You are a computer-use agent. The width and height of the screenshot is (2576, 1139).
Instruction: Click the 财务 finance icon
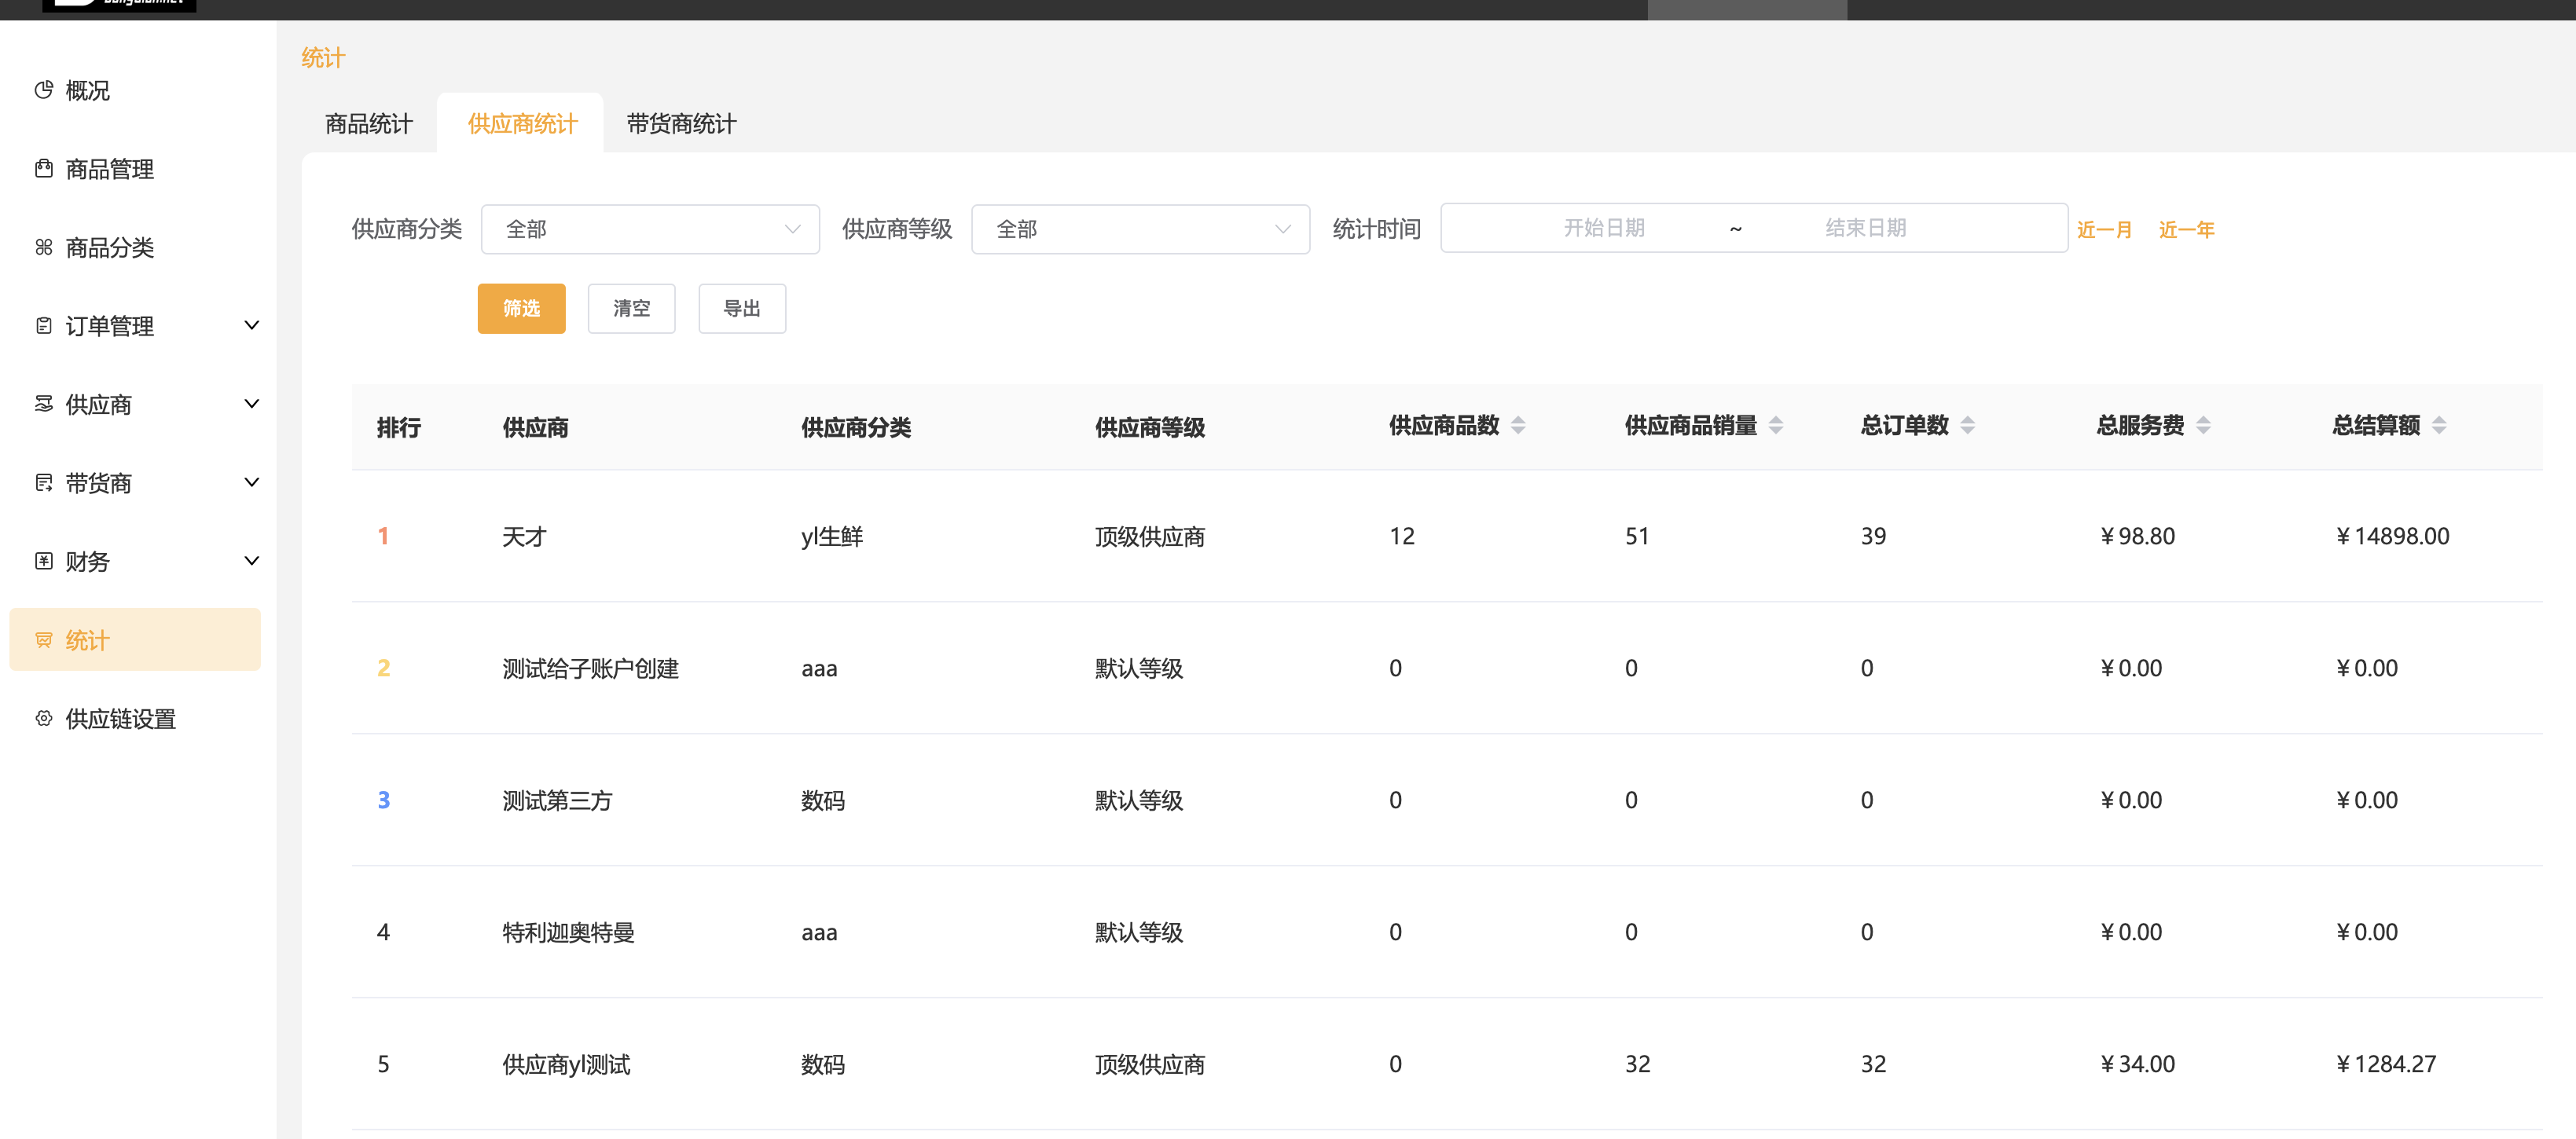43,561
